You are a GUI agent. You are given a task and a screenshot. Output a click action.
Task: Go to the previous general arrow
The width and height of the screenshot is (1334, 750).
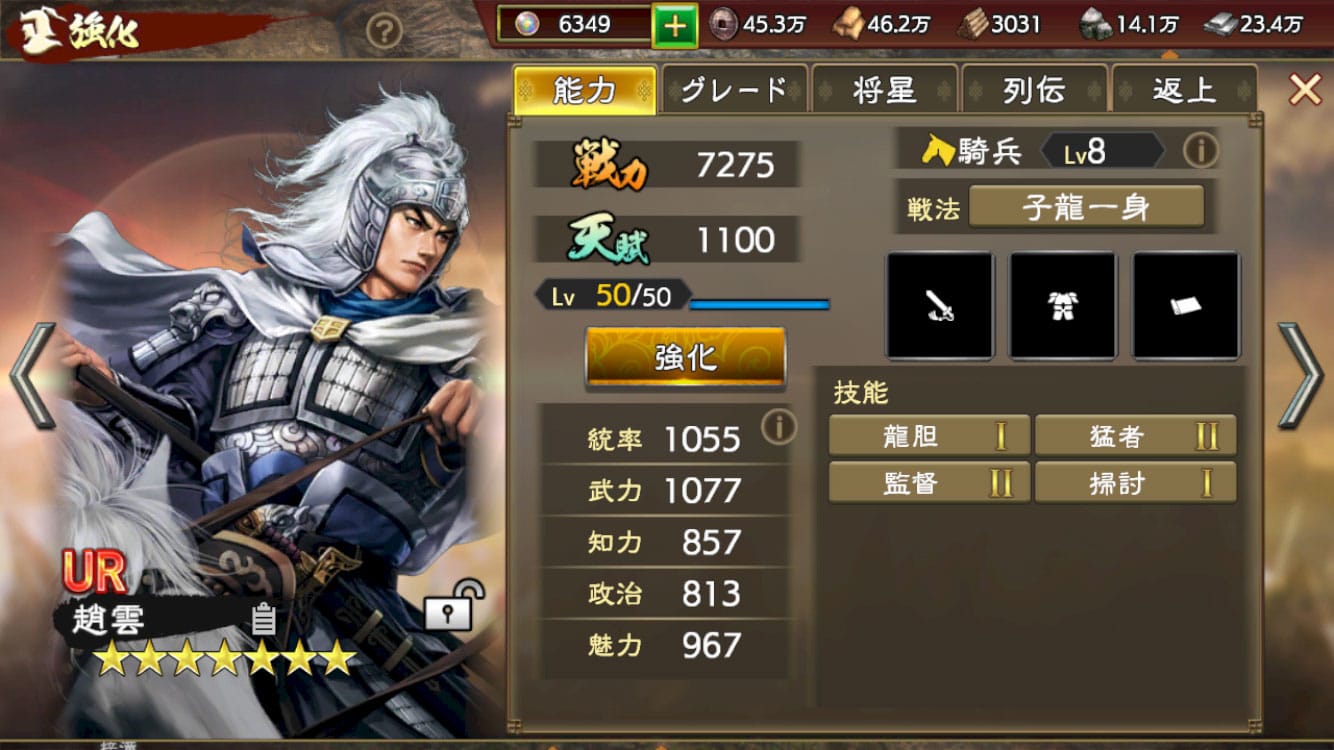[31, 375]
